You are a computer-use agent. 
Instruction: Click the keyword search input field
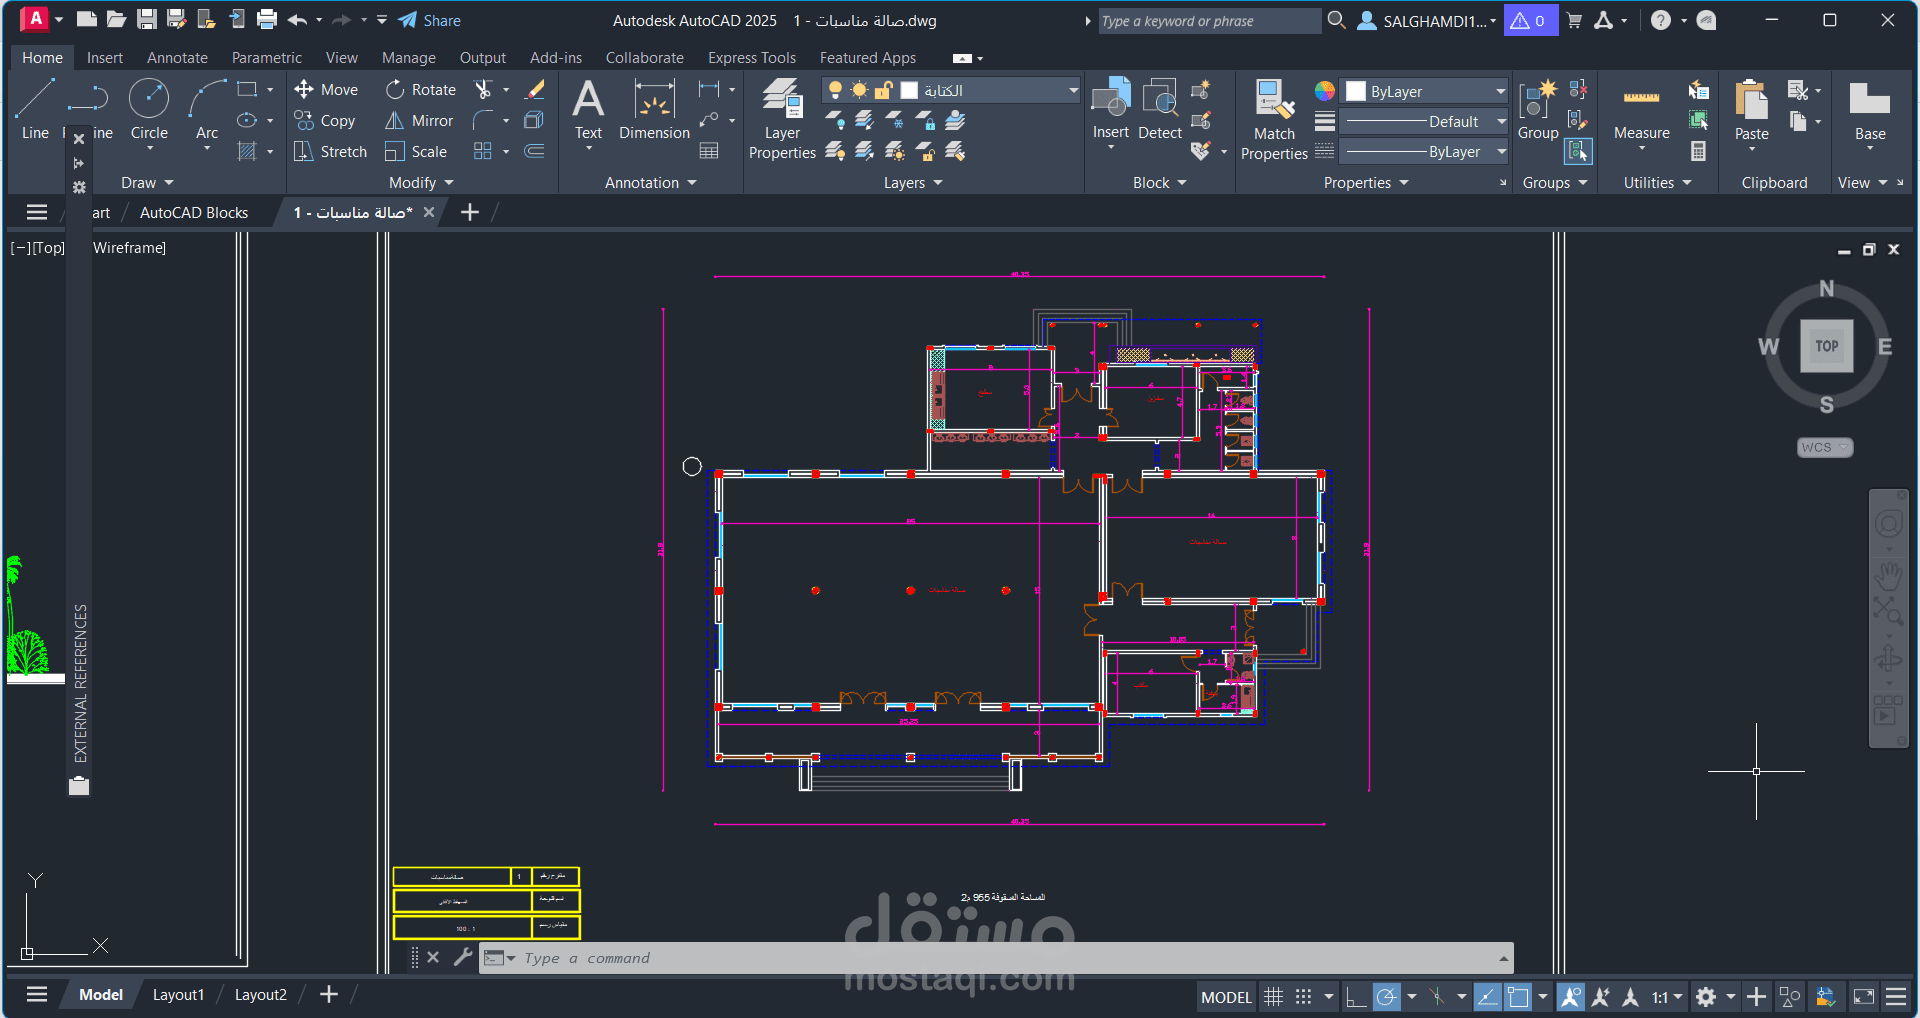pos(1209,21)
